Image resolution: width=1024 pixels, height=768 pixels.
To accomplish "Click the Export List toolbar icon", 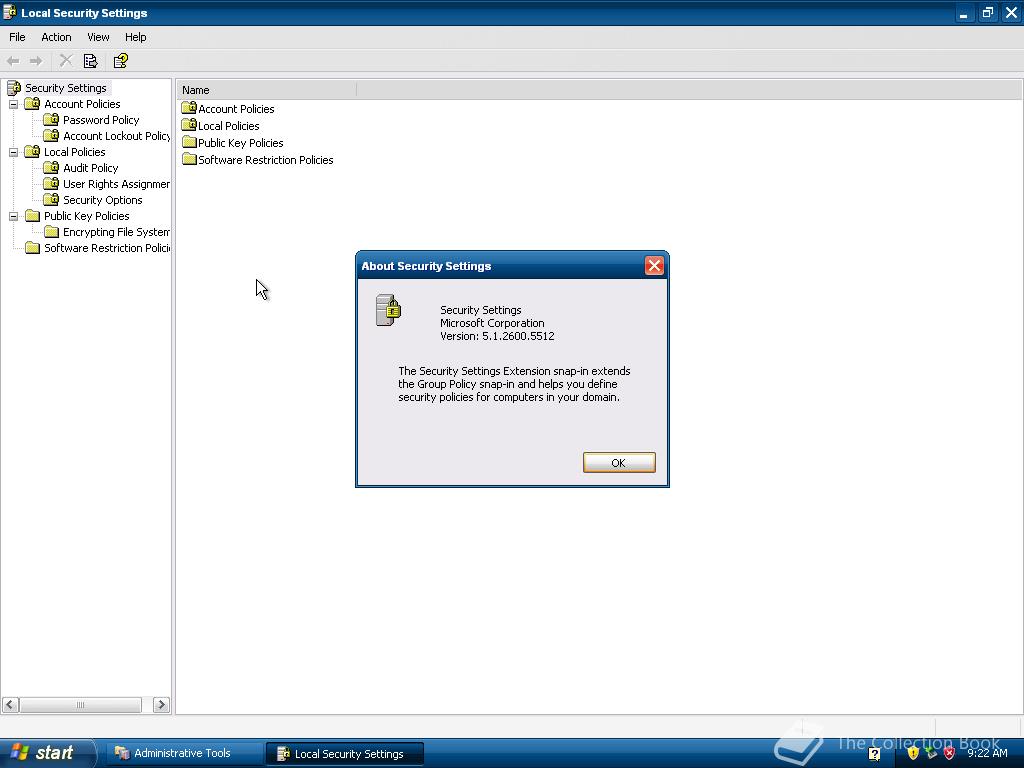I will (x=91, y=61).
